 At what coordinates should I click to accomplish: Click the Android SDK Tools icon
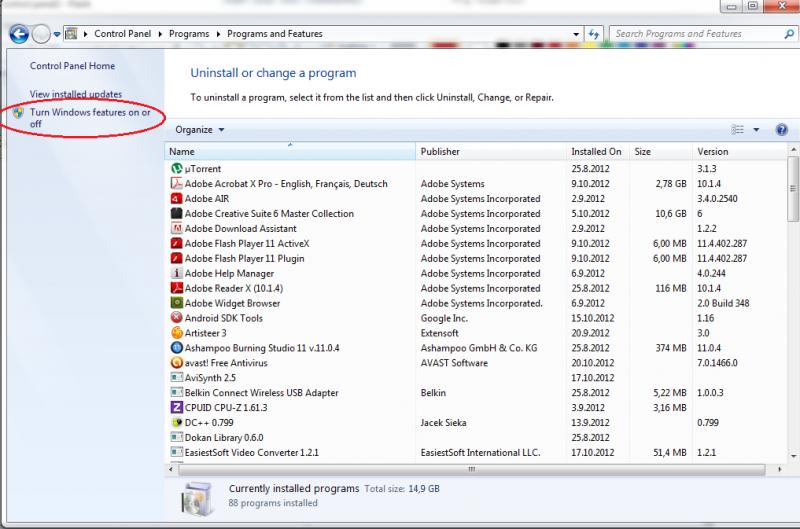[176, 318]
